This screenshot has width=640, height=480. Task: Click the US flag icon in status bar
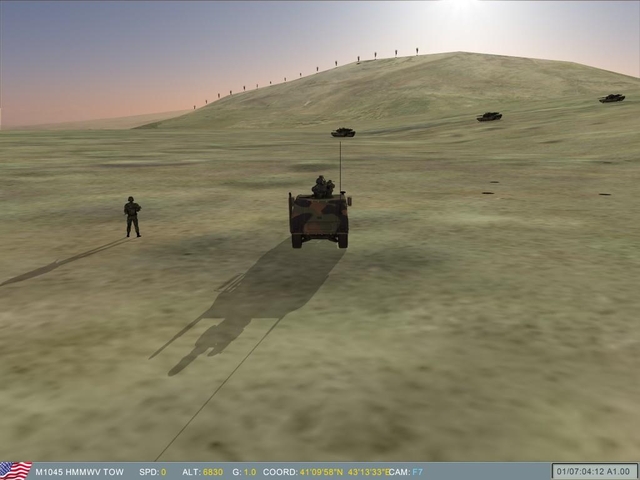pyautogui.click(x=16, y=471)
